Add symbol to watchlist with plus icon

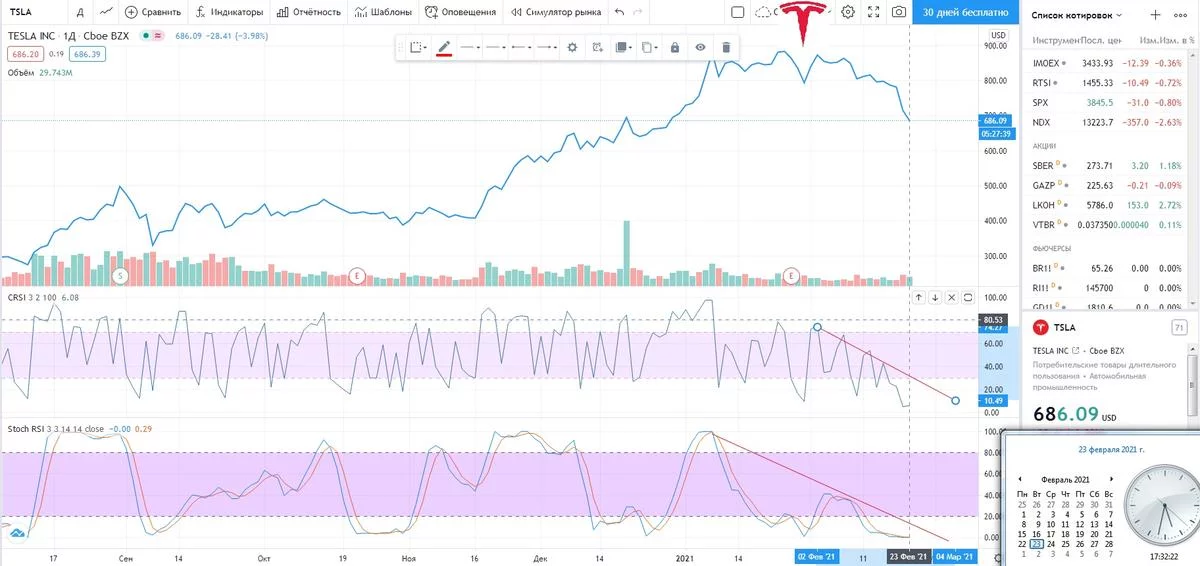click(1156, 15)
